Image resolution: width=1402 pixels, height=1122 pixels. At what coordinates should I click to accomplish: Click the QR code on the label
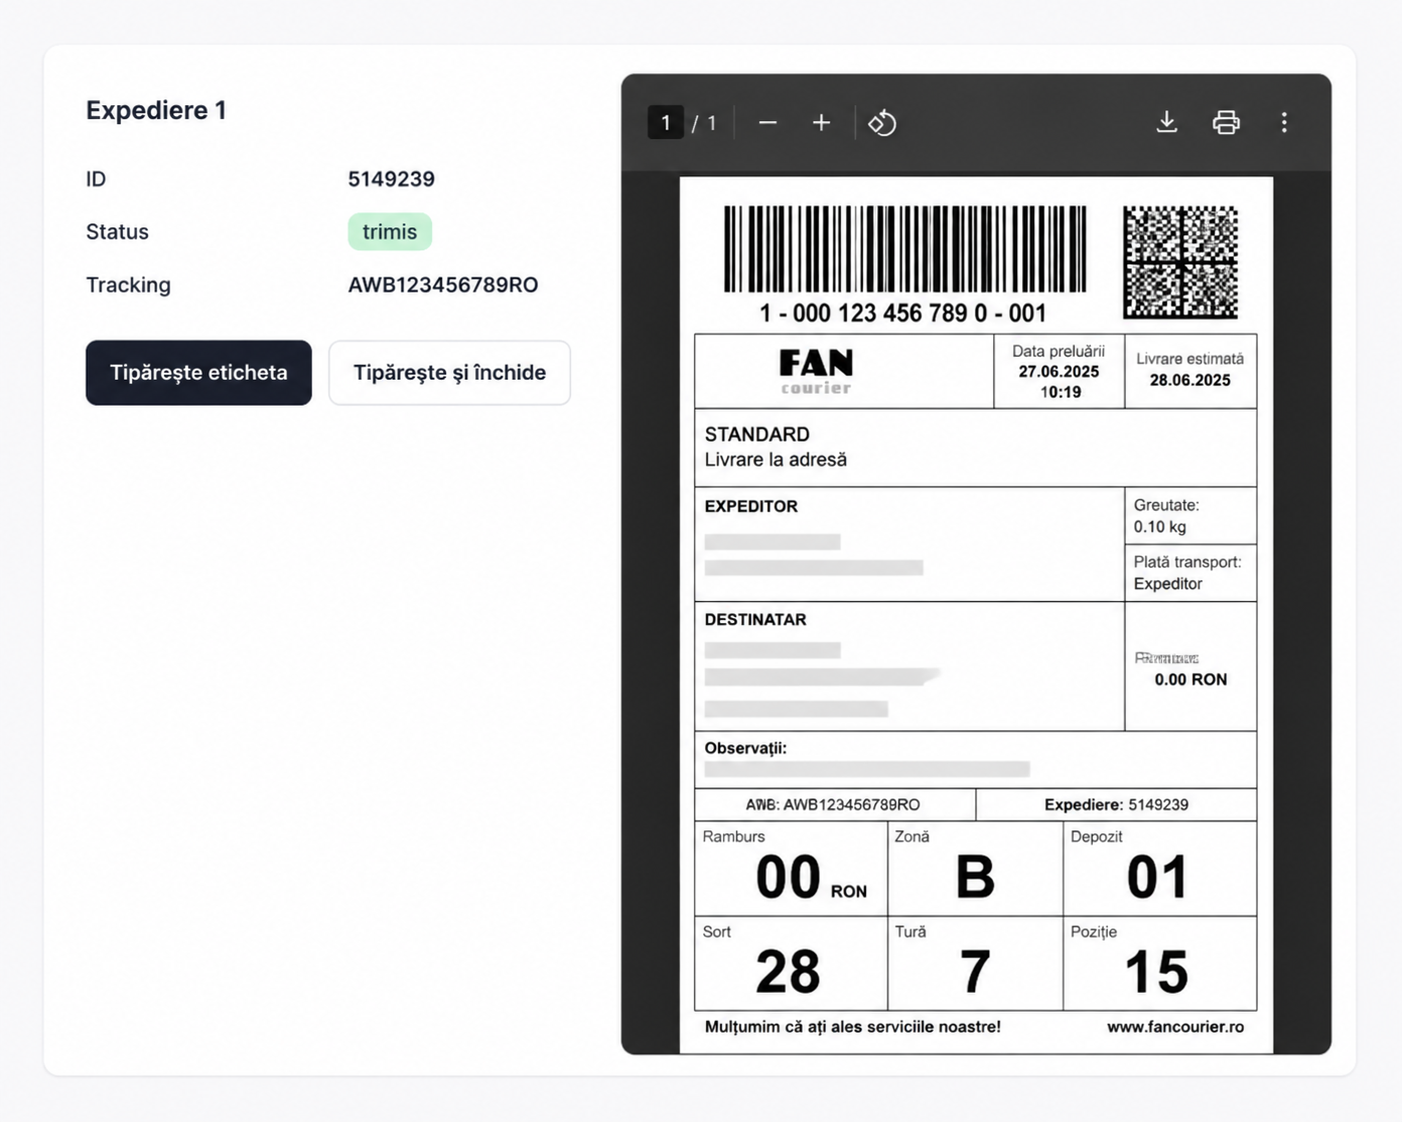tap(1180, 262)
